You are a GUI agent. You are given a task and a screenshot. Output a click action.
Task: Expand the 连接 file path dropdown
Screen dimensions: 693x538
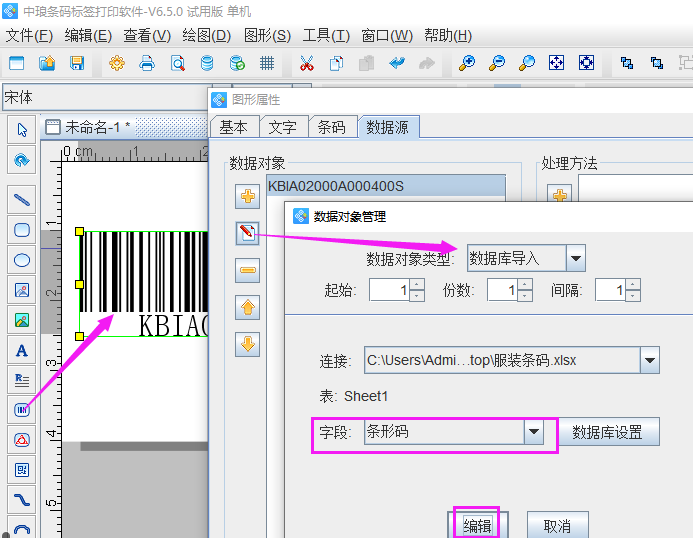tap(649, 360)
